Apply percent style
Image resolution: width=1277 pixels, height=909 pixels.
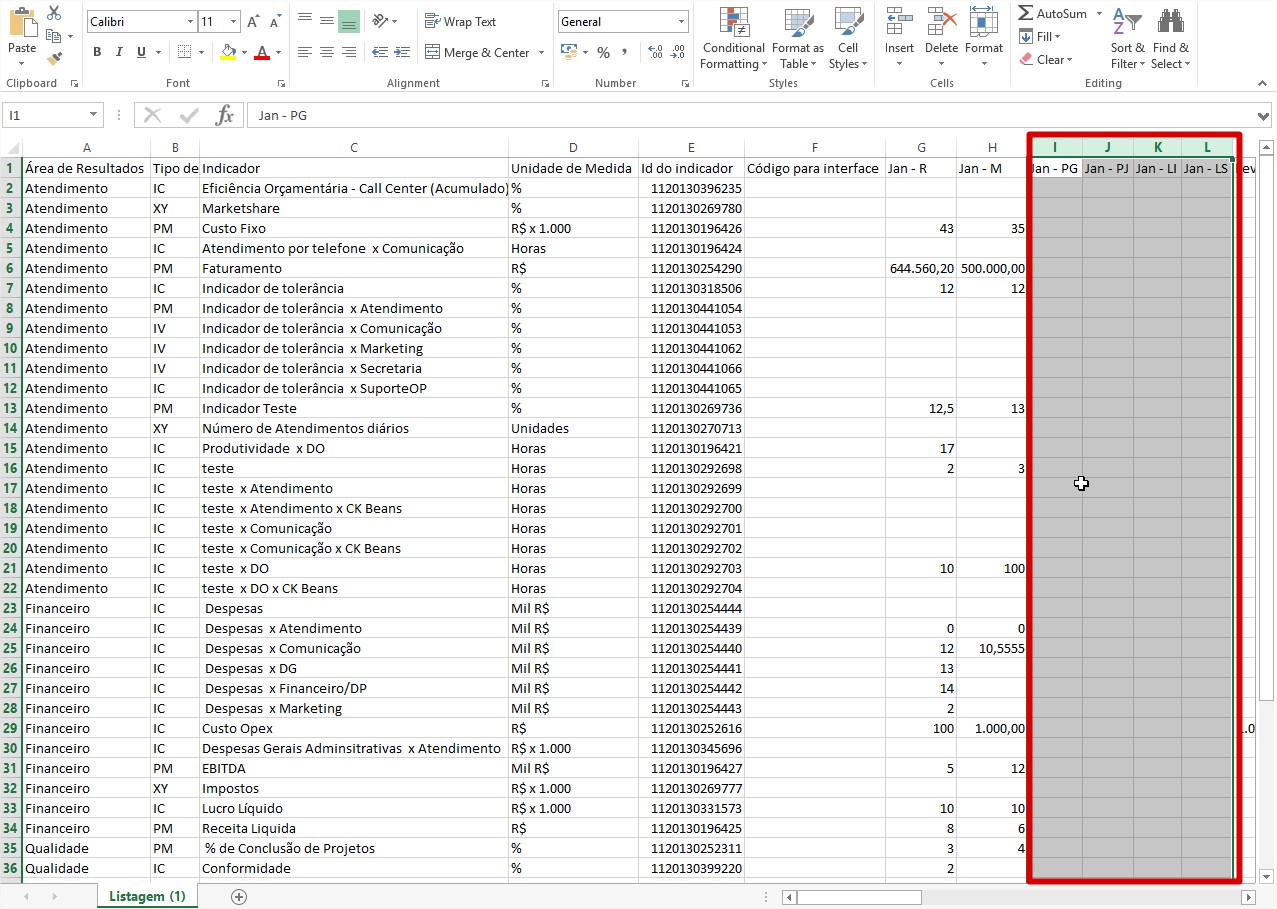pos(603,52)
